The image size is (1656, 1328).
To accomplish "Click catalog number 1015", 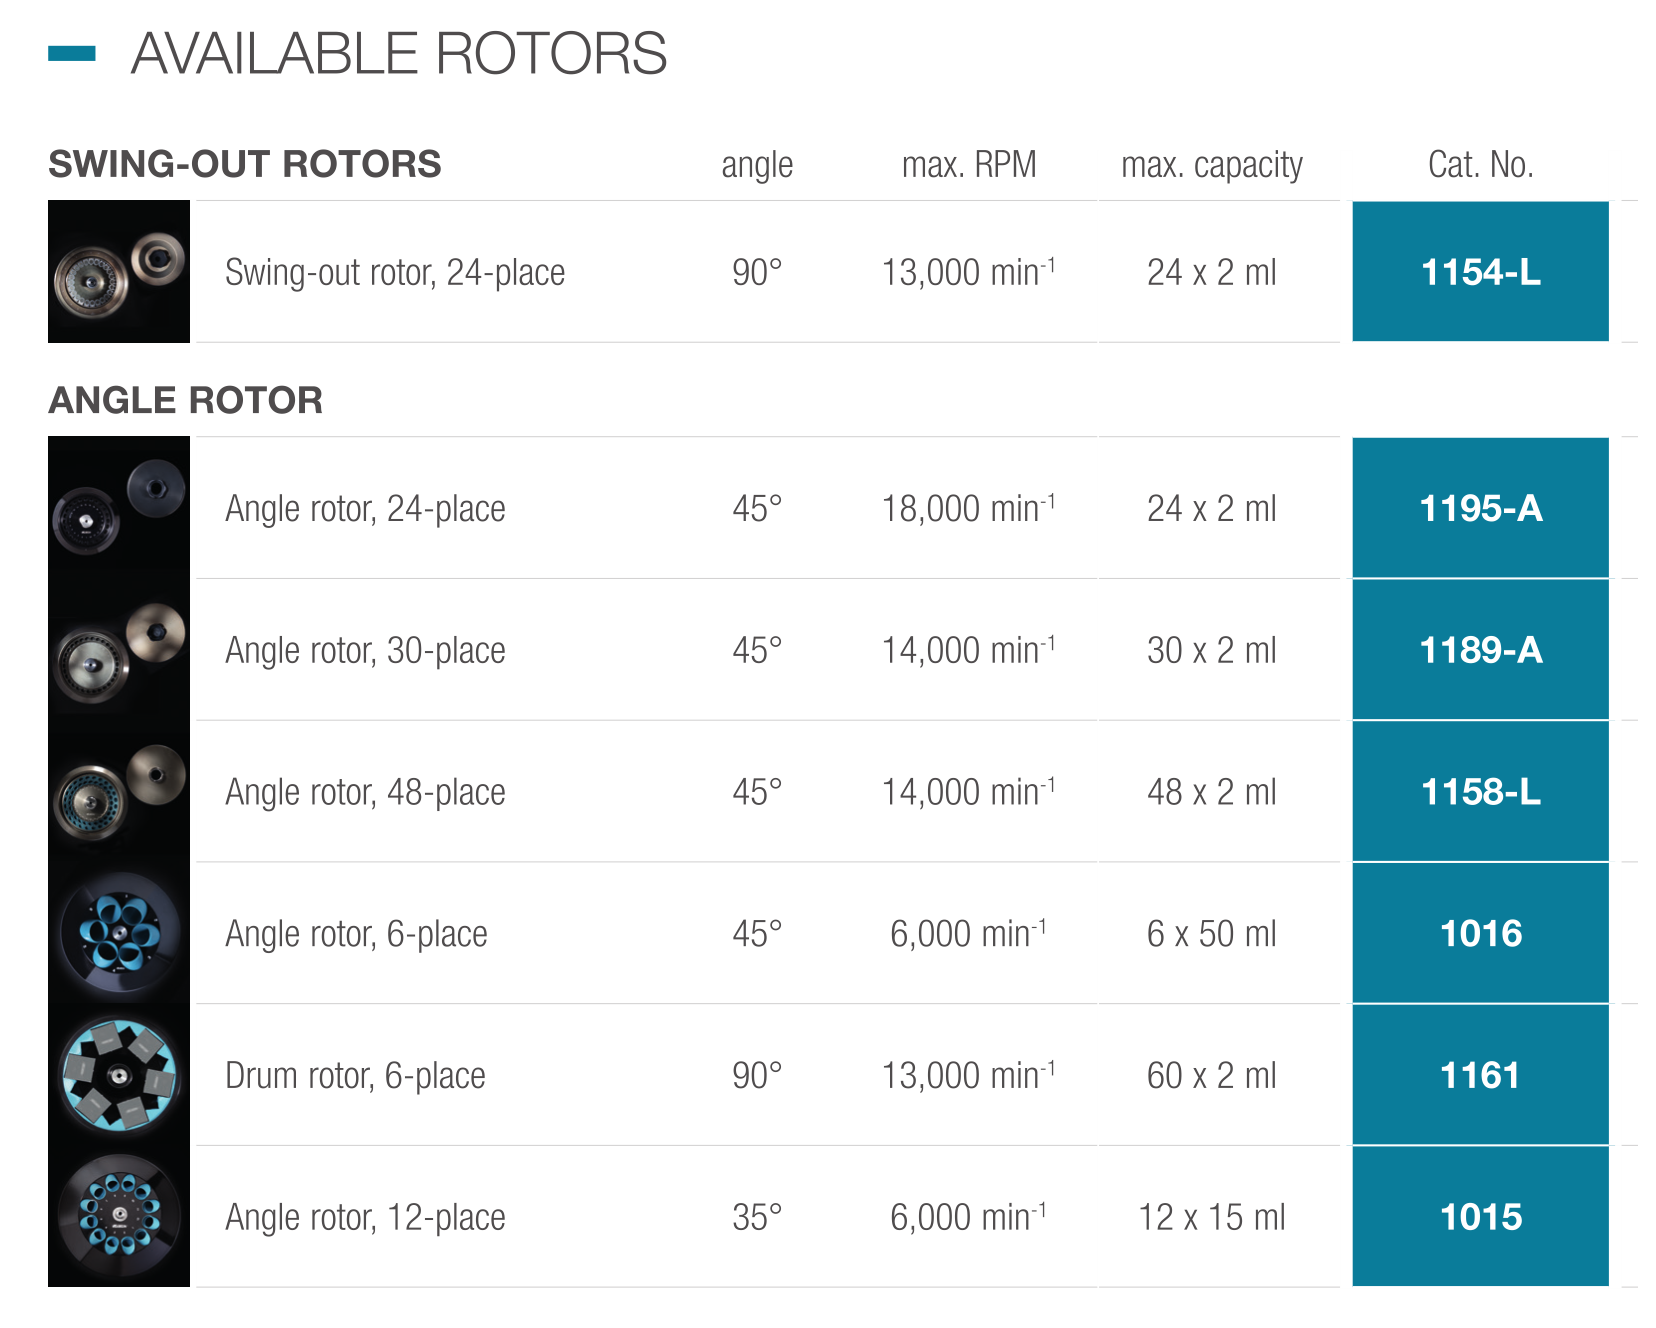I will coord(1480,1217).
